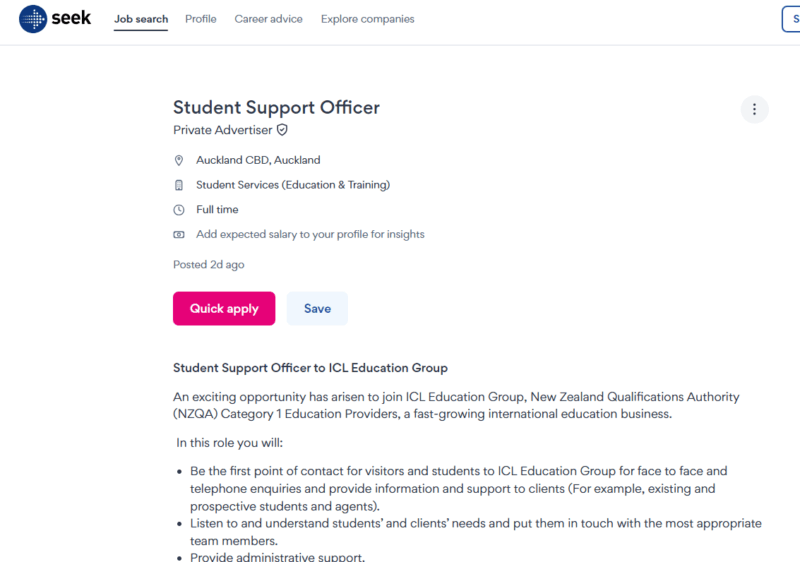
Task: Open Career advice in the navigation
Action: click(x=268, y=19)
